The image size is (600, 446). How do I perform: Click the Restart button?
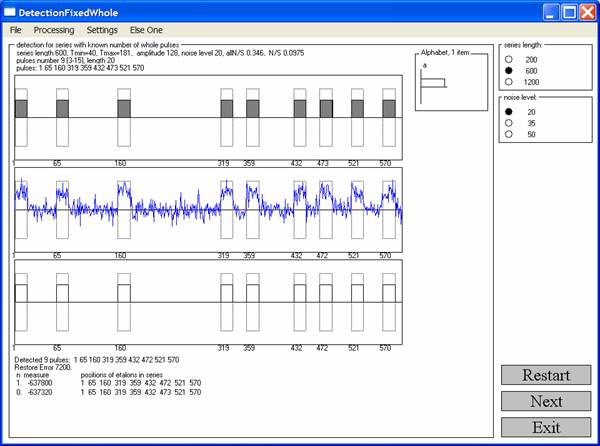(546, 375)
